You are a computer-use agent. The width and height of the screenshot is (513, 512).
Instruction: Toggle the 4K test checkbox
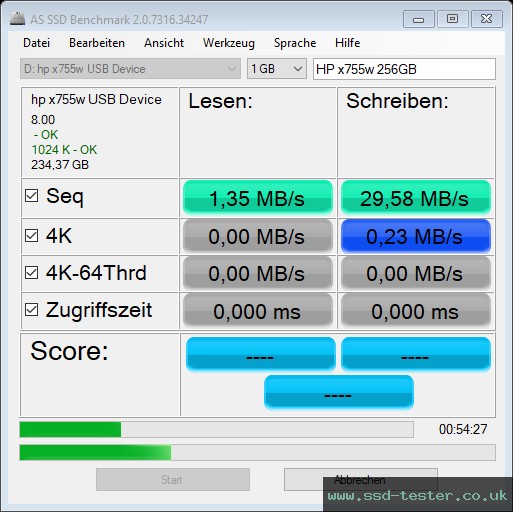31,236
